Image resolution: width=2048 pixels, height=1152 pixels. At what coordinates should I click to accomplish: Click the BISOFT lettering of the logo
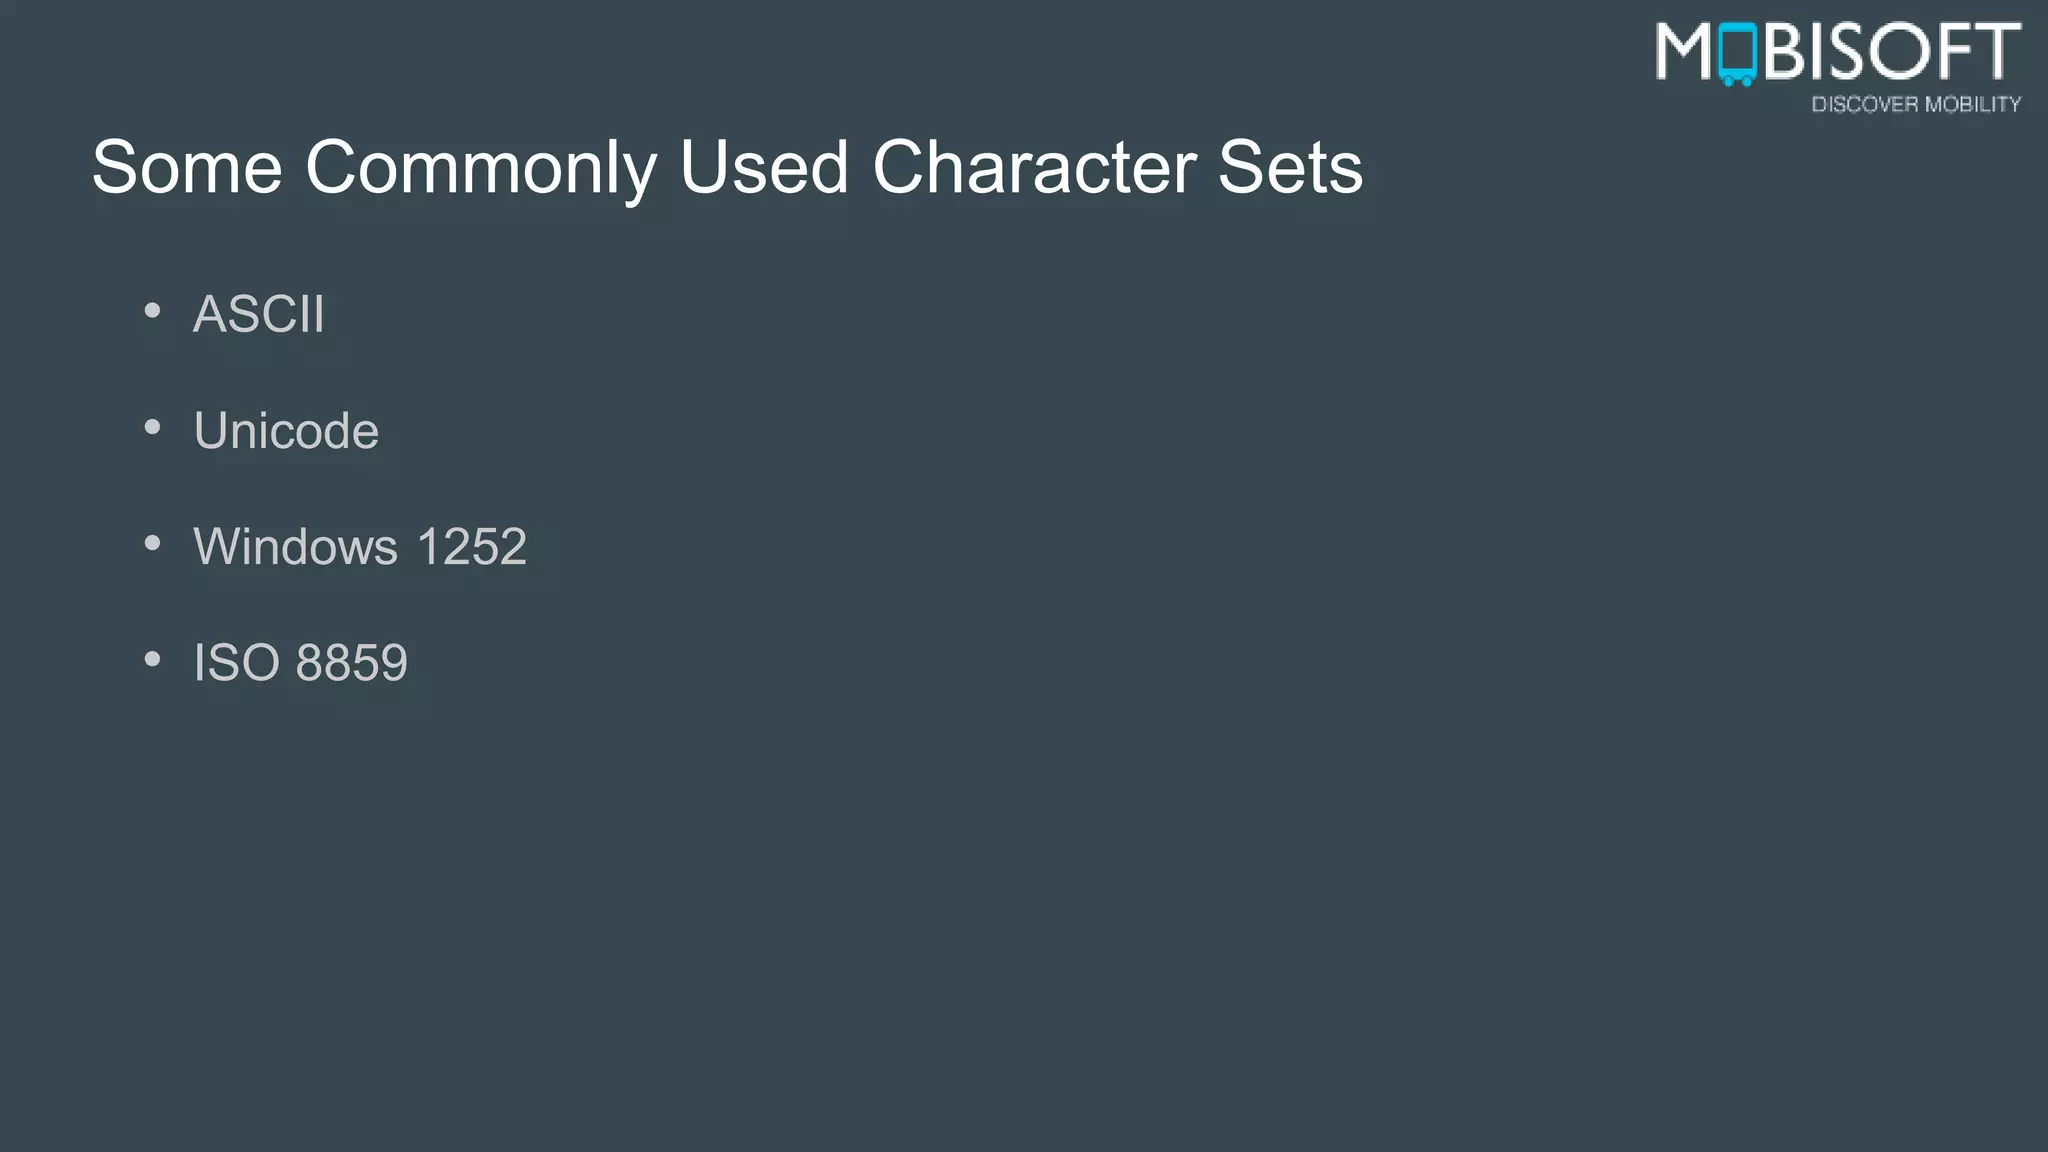(x=1892, y=52)
